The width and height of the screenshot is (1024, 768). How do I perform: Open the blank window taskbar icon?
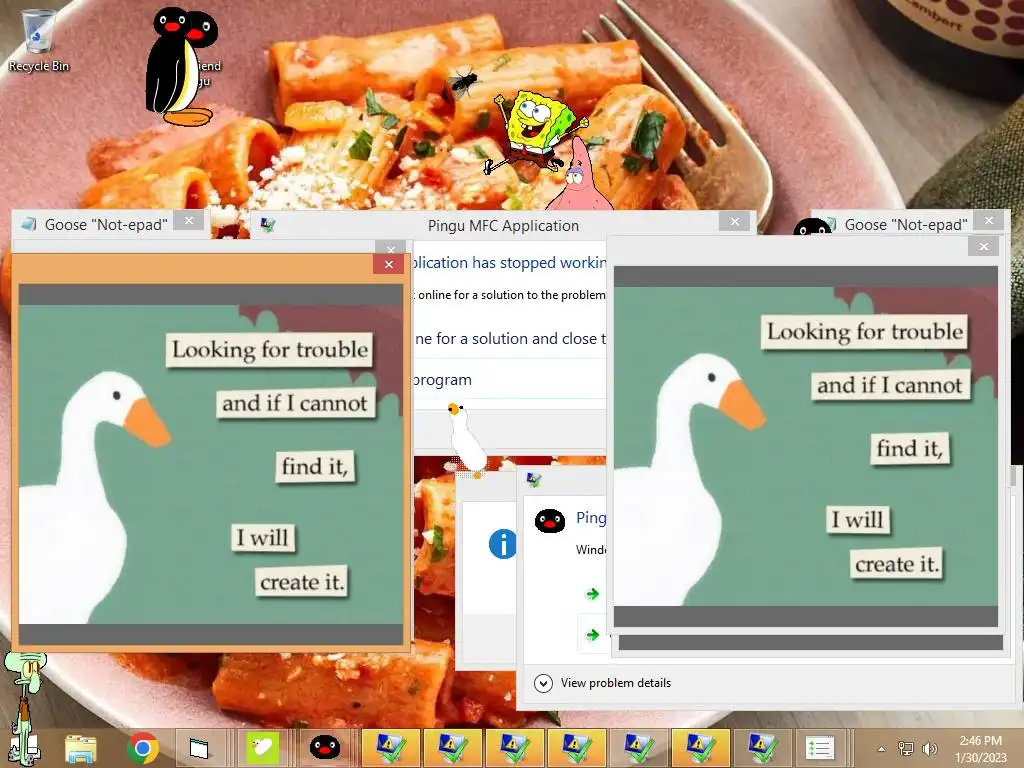click(x=199, y=748)
